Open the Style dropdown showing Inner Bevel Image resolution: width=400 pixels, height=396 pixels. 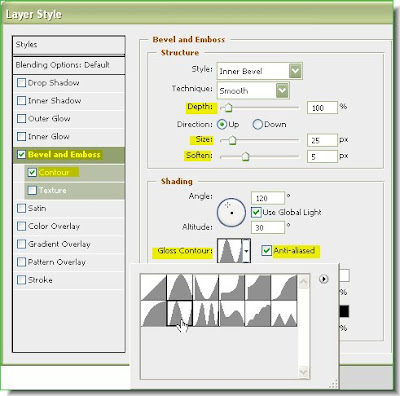(x=260, y=71)
